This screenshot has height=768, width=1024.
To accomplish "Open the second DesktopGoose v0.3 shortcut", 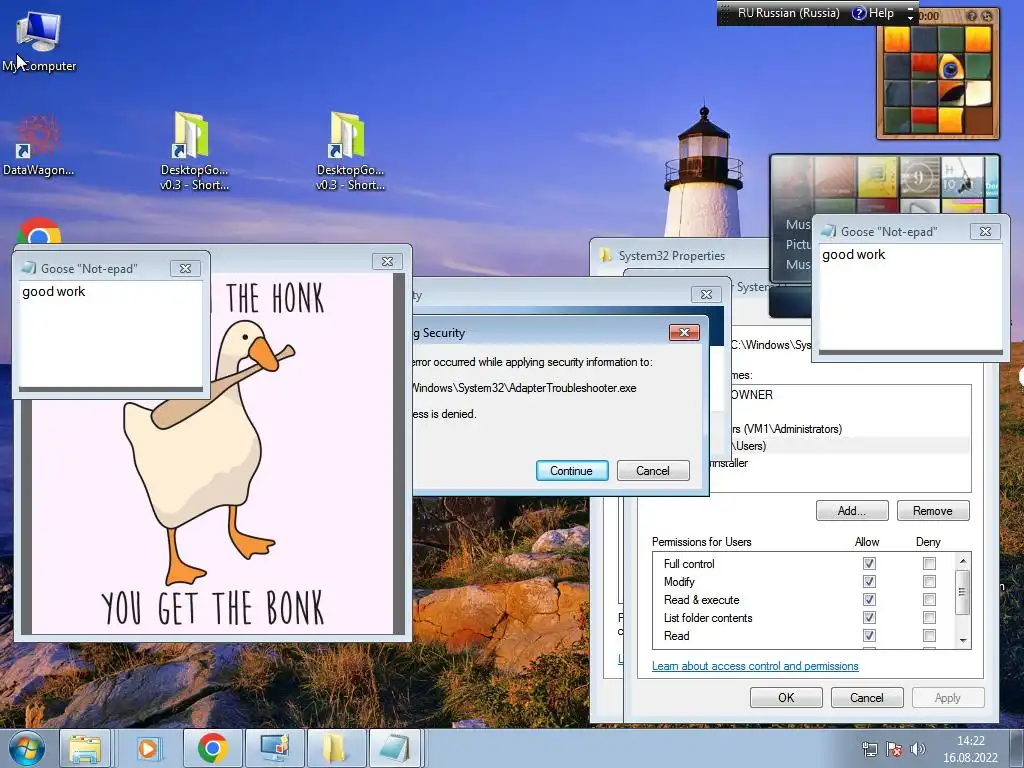I will (x=350, y=150).
